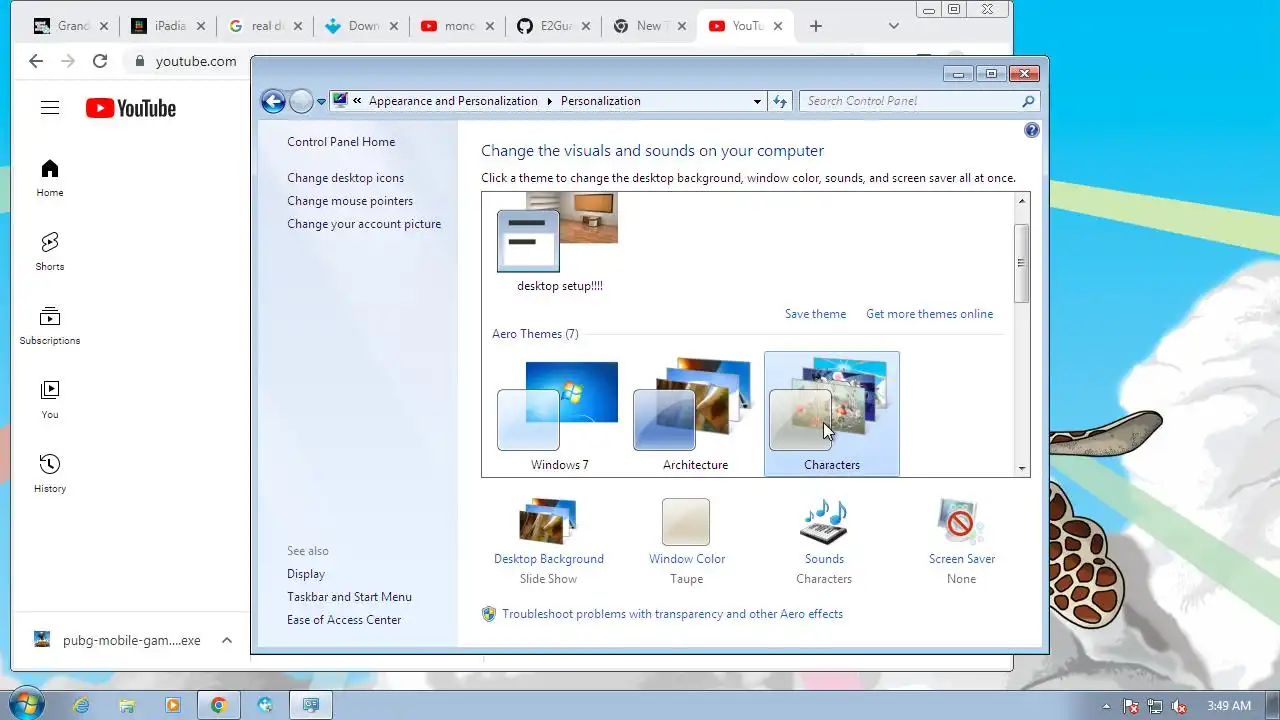Screen dimensions: 1280x720
Task: Open the You section in YouTube sidebar
Action: pos(50,400)
